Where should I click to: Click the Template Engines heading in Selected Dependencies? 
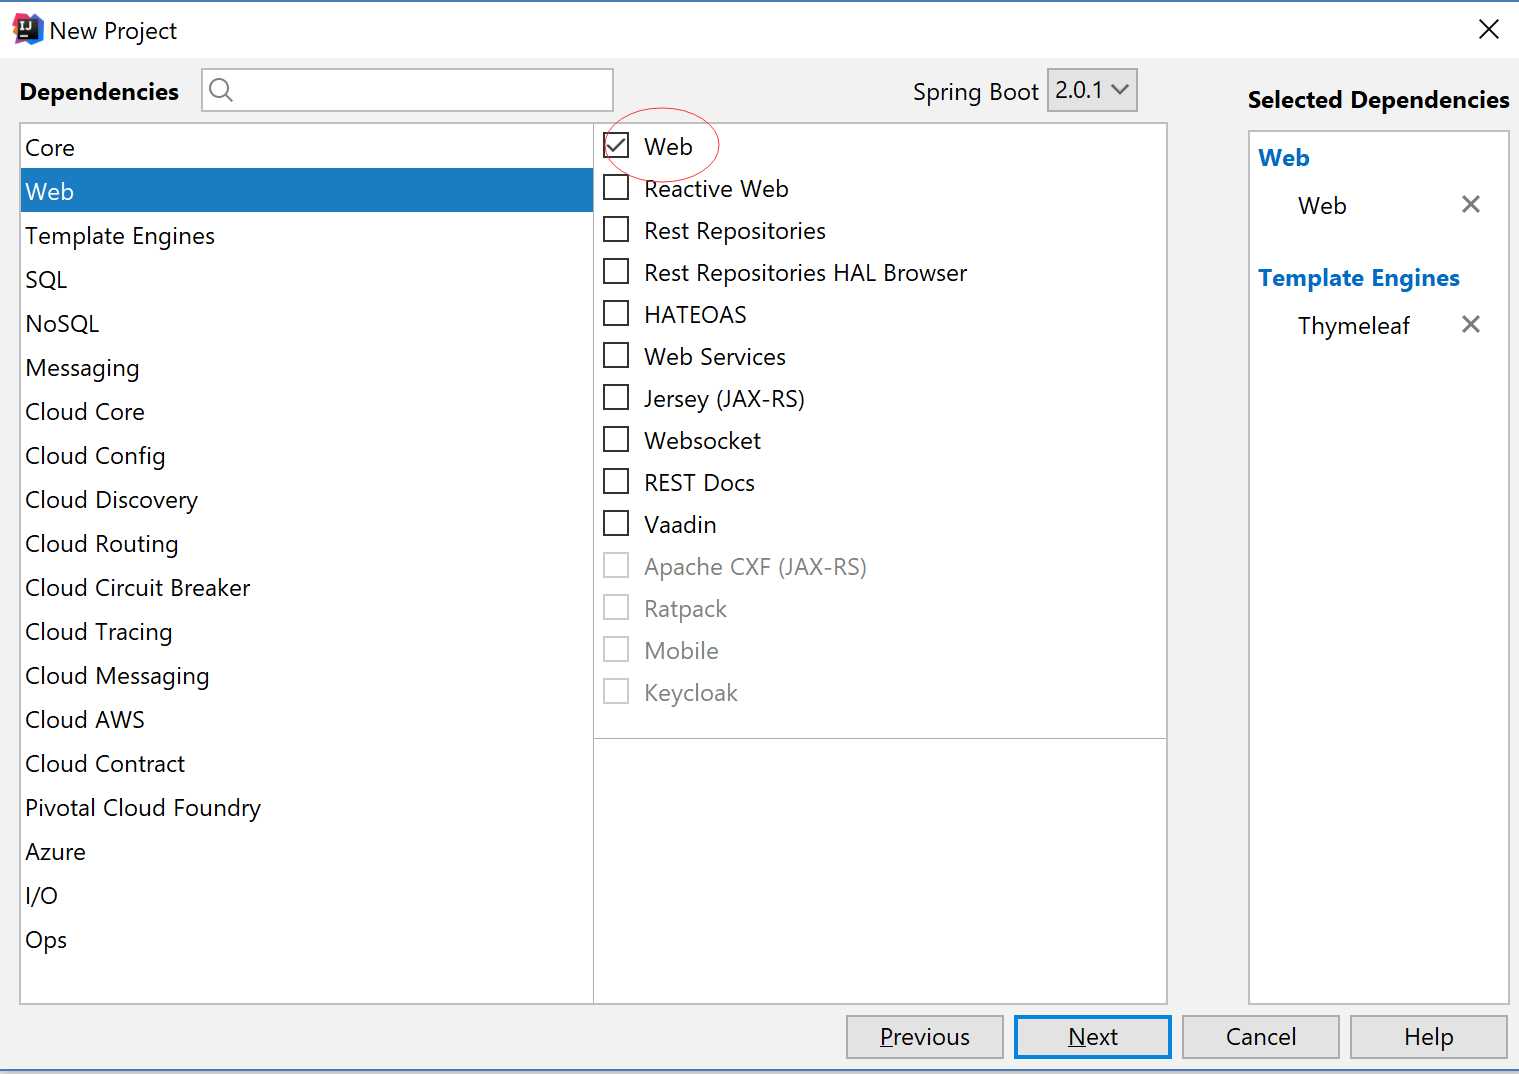click(x=1358, y=278)
